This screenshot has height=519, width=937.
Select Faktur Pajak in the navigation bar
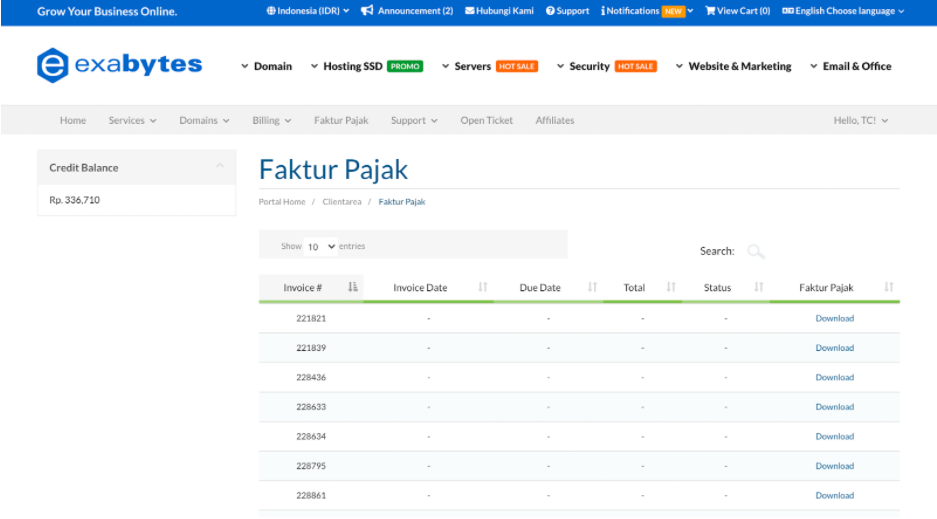pos(341,121)
